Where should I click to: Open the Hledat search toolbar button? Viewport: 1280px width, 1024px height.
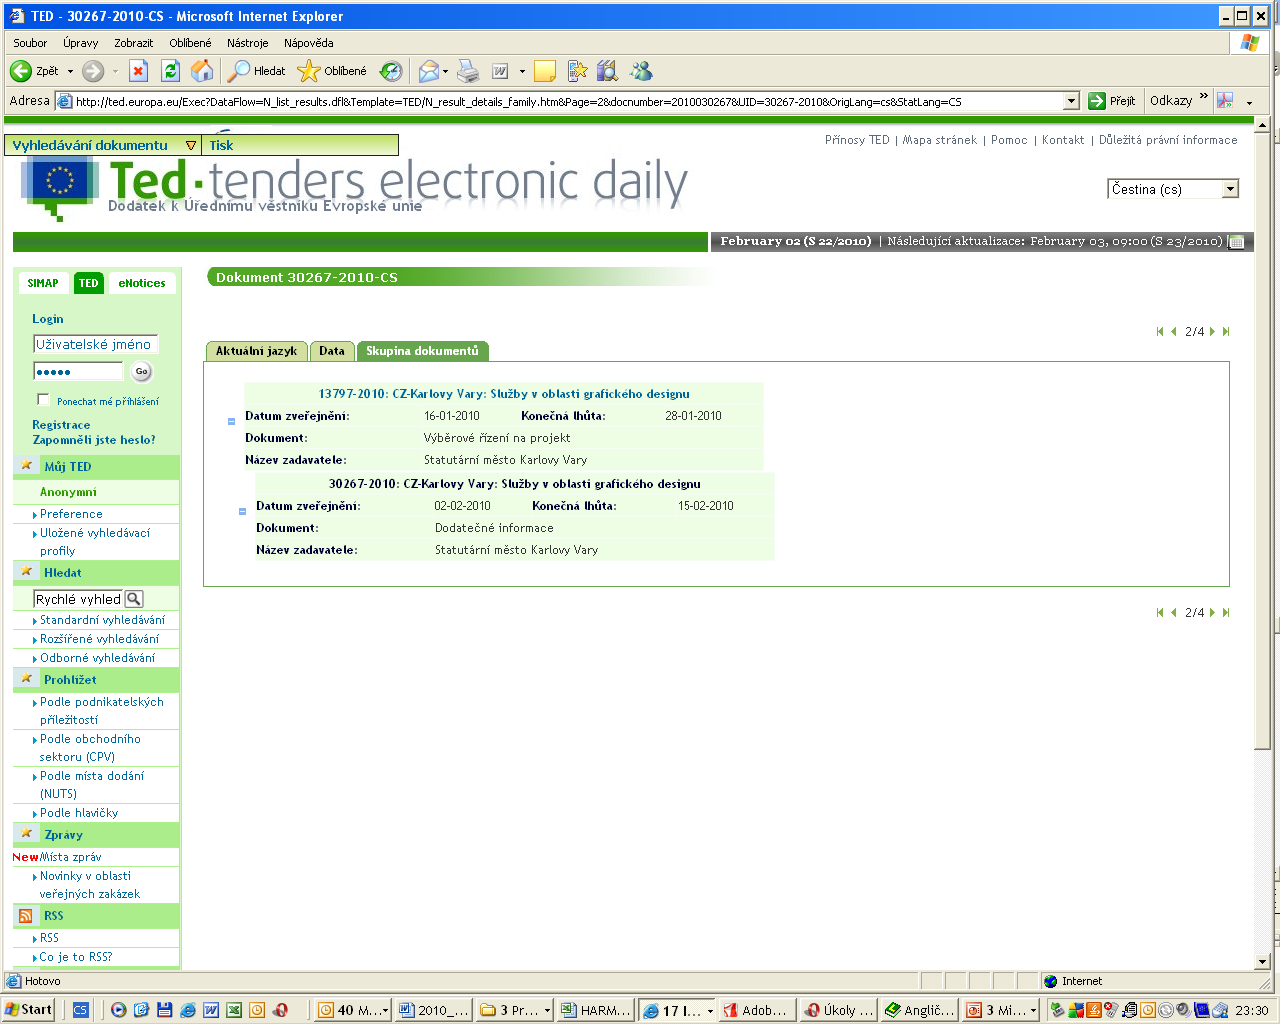point(257,71)
